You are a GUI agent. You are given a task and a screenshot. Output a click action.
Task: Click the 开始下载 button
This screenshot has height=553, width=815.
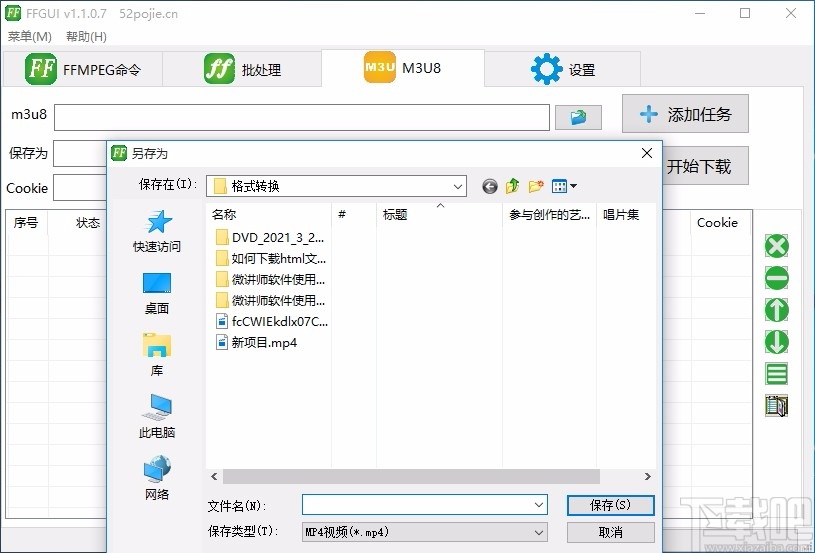[x=705, y=166]
